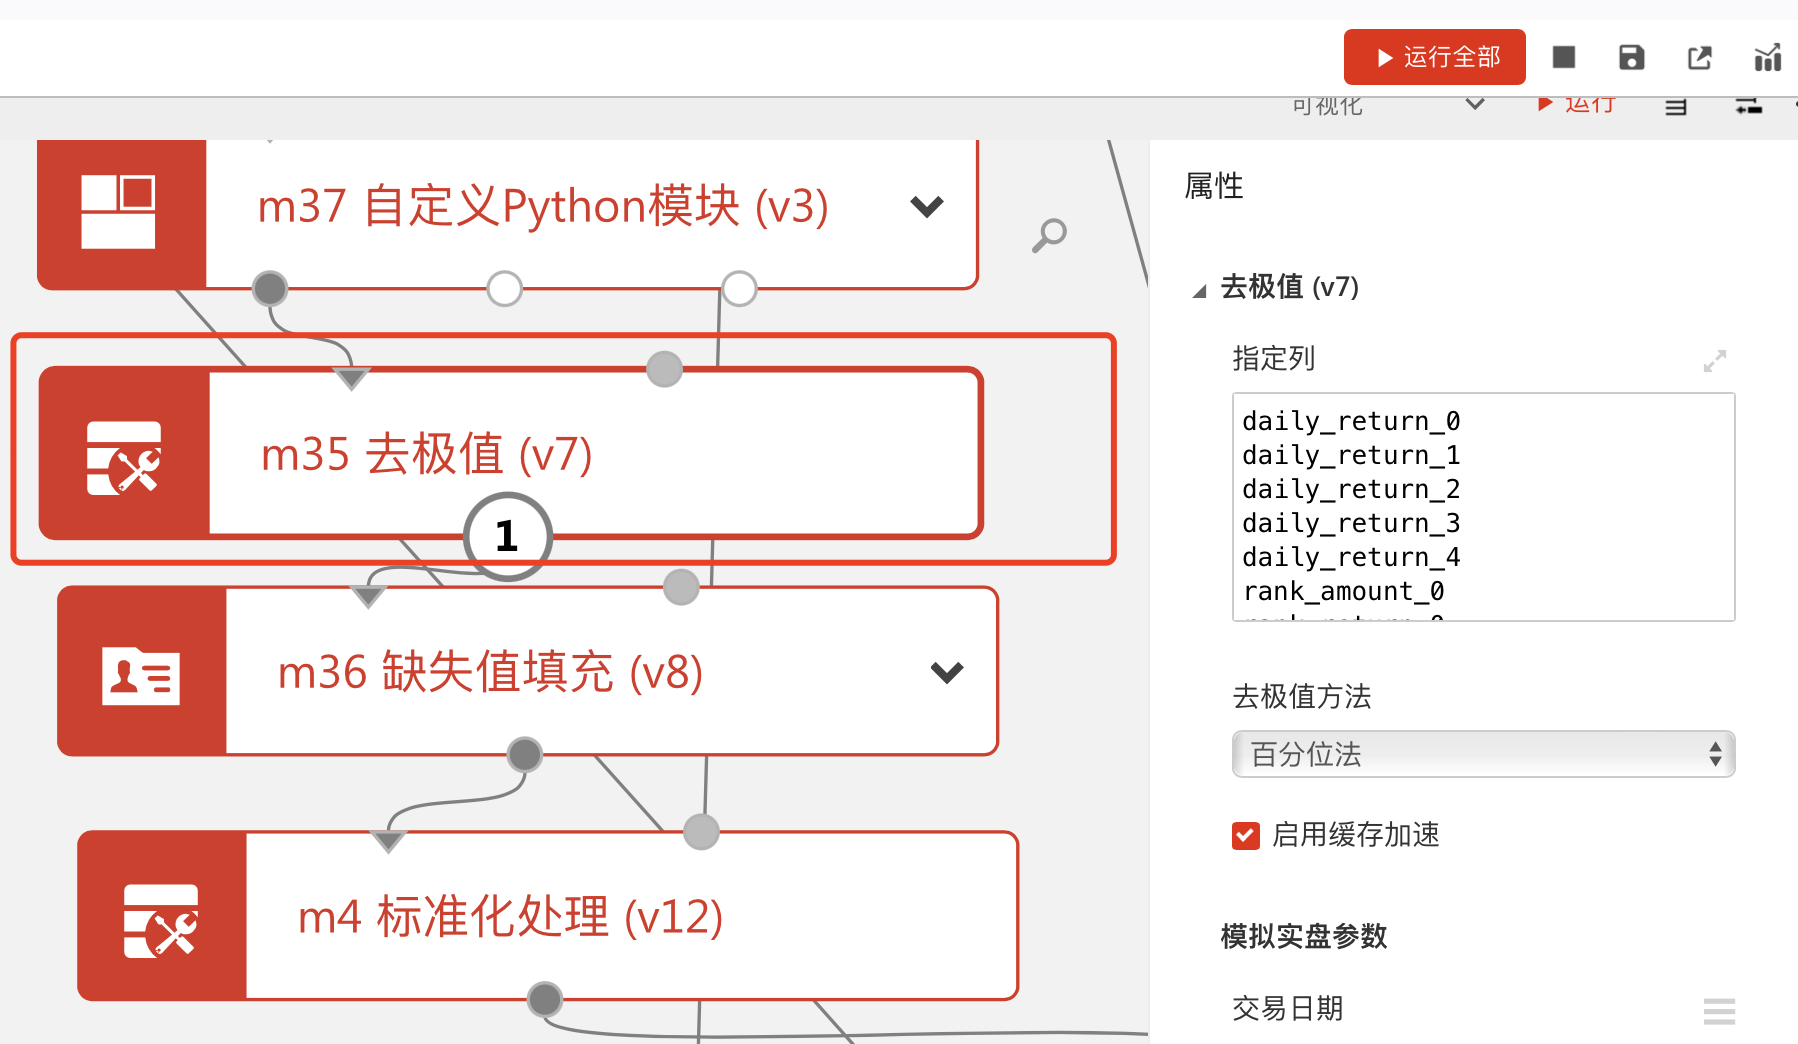Select the m35 去极值 (v7) node title

point(427,455)
